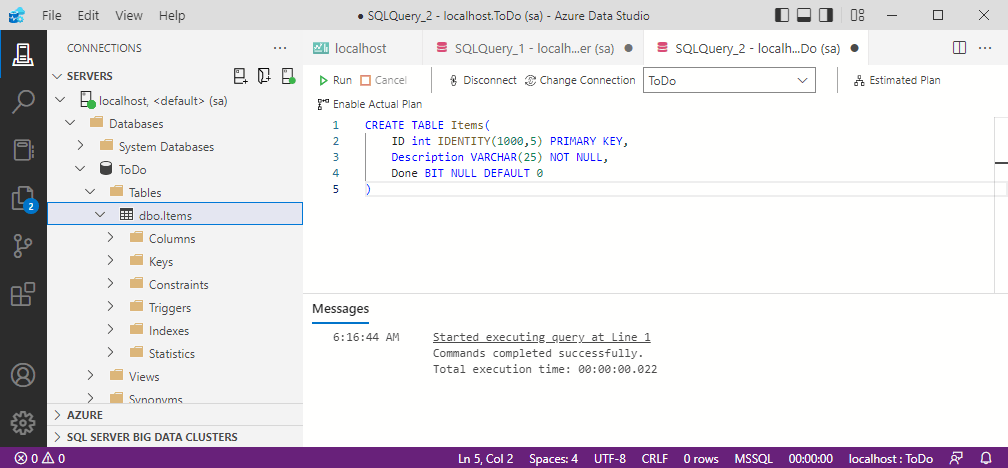The width and height of the screenshot is (1008, 468).
Task: Click the Disconnect button
Action: pyautogui.click(x=482, y=80)
